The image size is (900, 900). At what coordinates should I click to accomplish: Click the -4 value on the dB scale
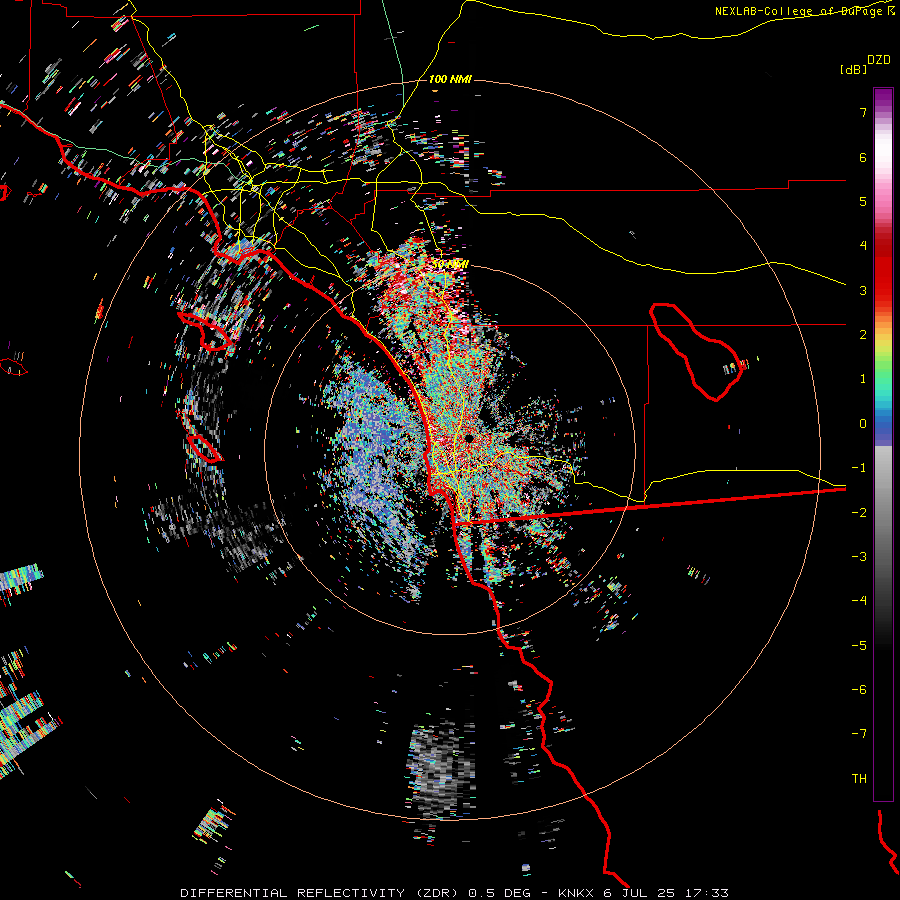click(859, 600)
